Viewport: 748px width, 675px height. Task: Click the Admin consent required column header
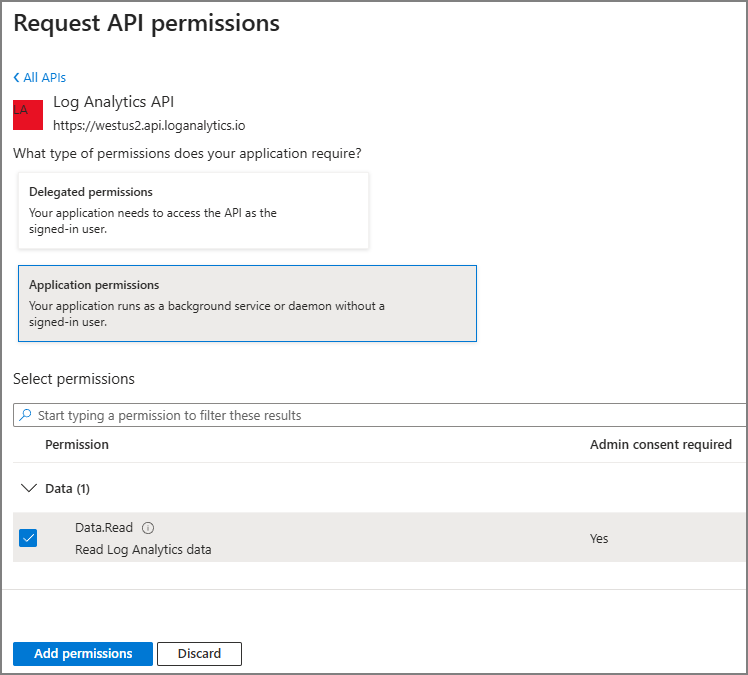tap(661, 445)
